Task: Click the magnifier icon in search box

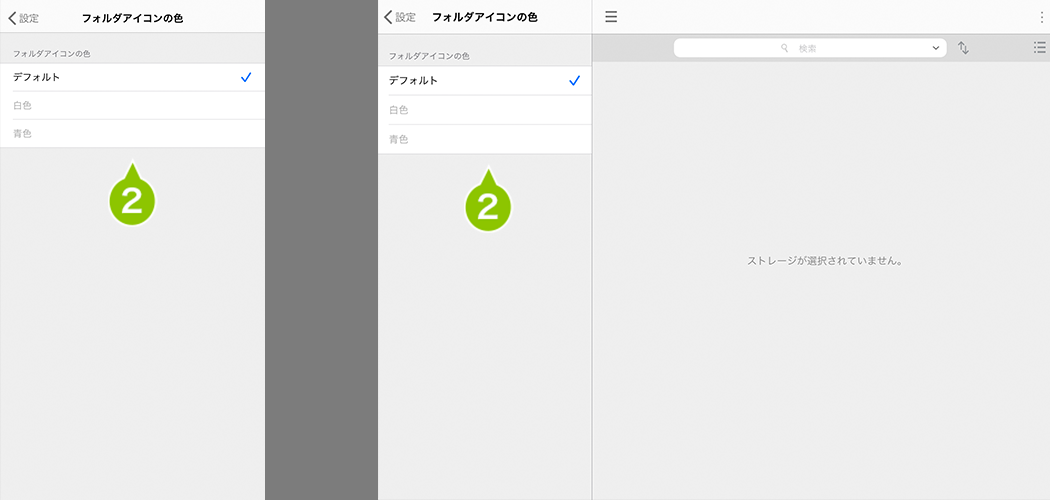Action: coord(785,48)
